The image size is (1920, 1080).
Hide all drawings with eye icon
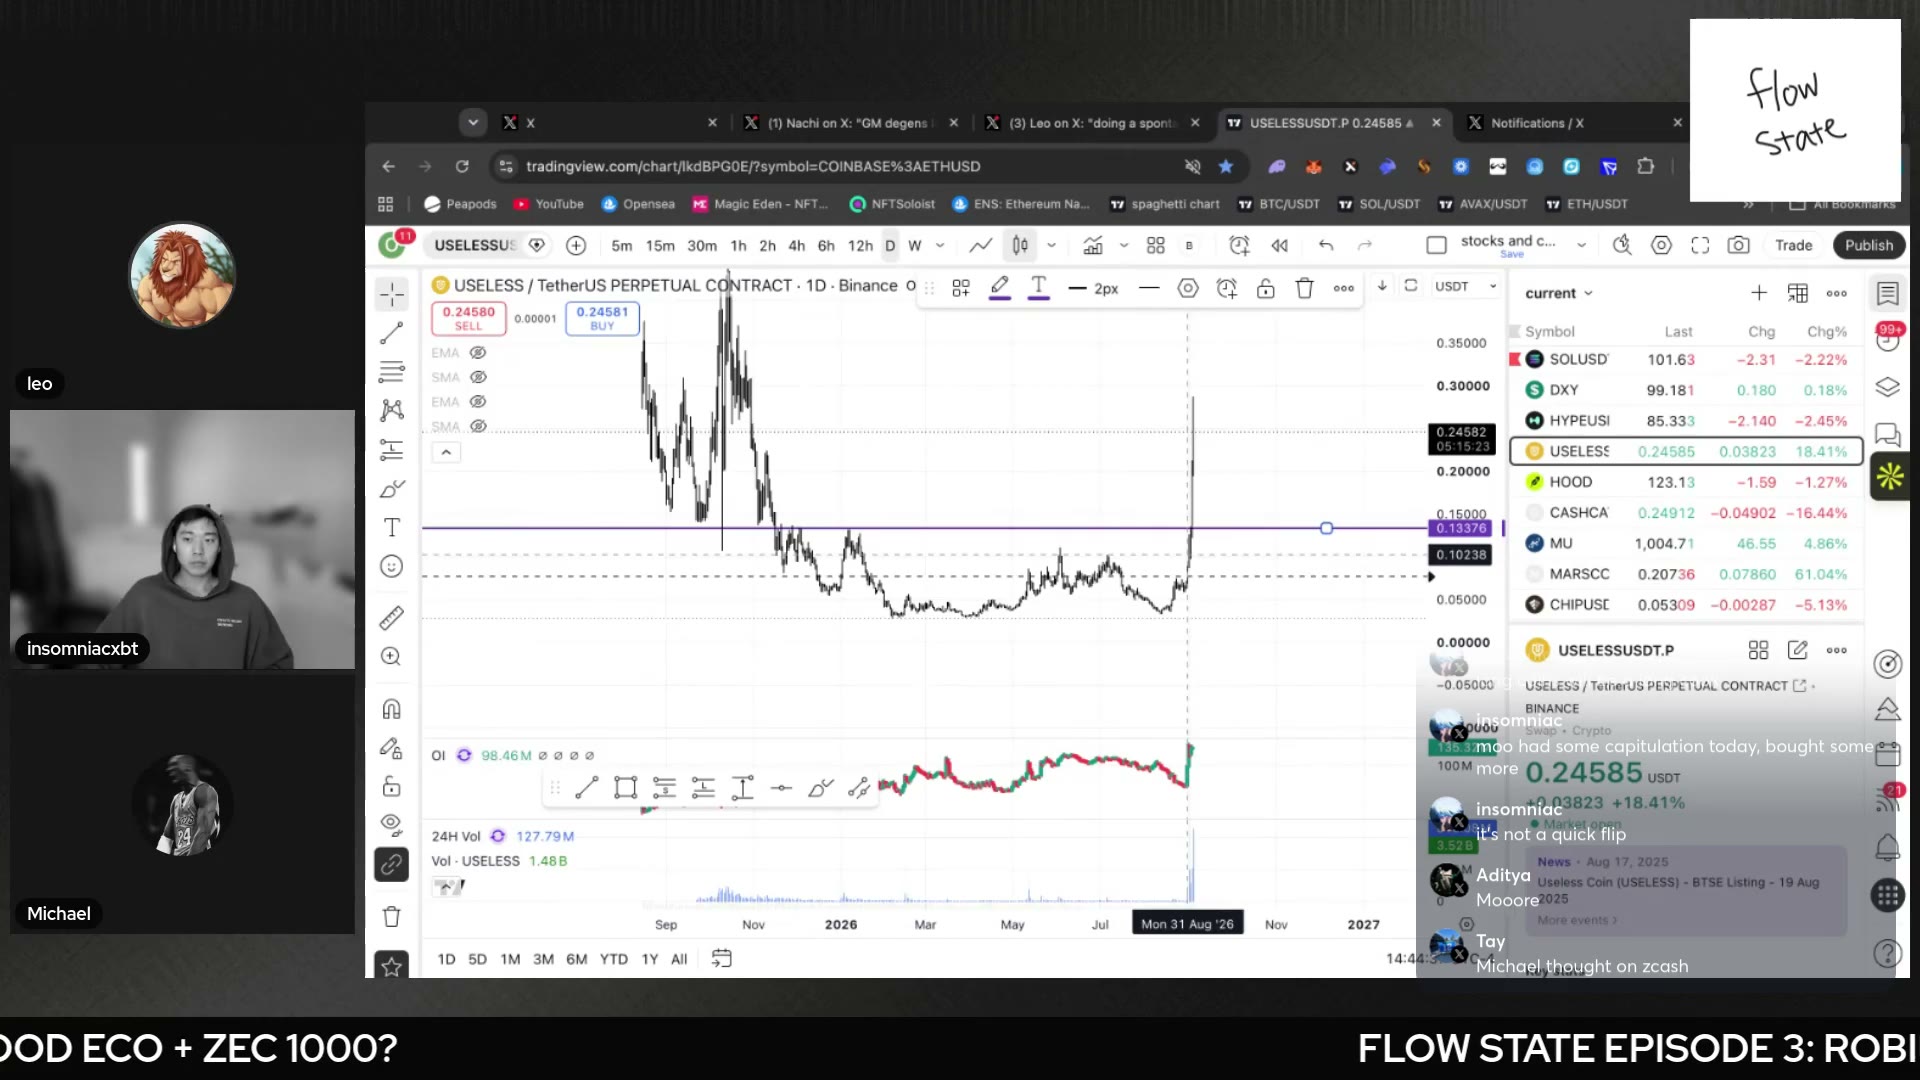tap(392, 824)
